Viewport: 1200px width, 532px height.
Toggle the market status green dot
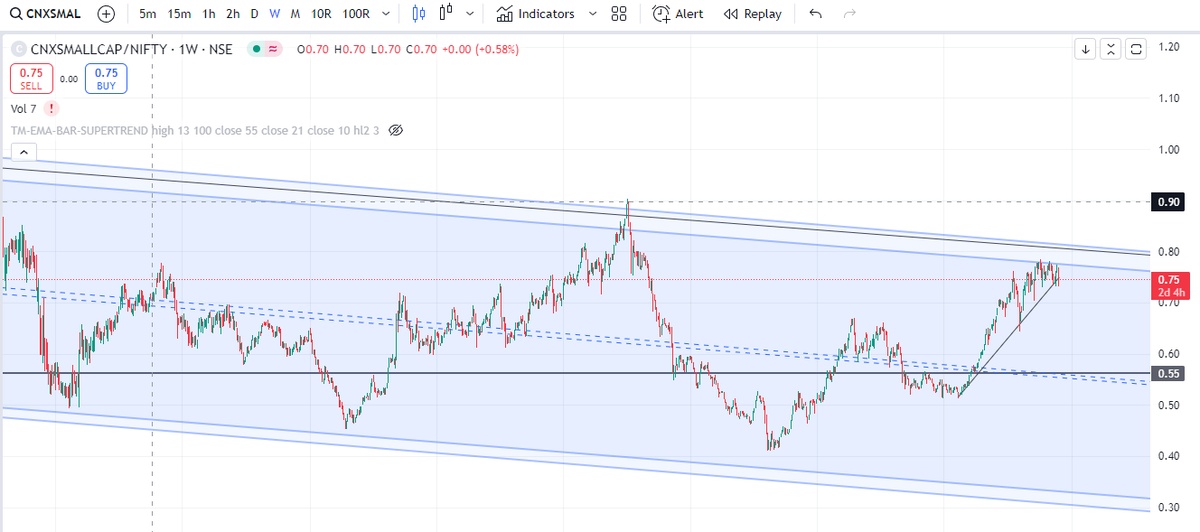pos(257,48)
